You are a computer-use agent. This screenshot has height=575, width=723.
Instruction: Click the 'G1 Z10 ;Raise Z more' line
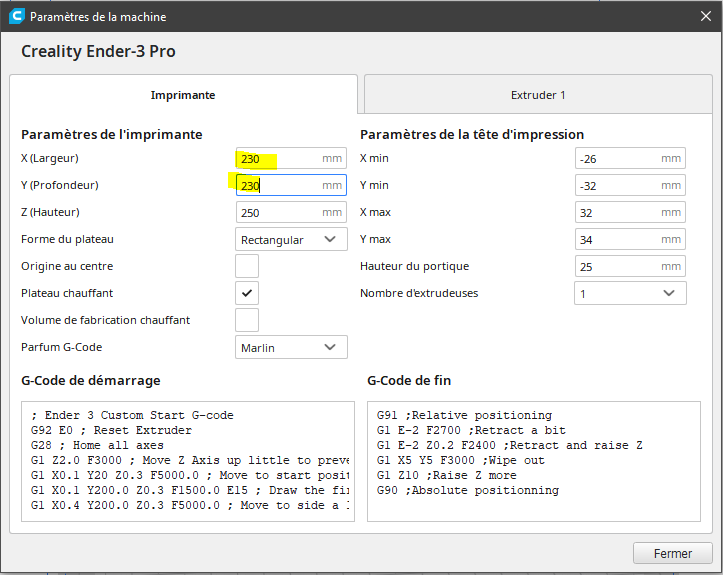pos(446,475)
